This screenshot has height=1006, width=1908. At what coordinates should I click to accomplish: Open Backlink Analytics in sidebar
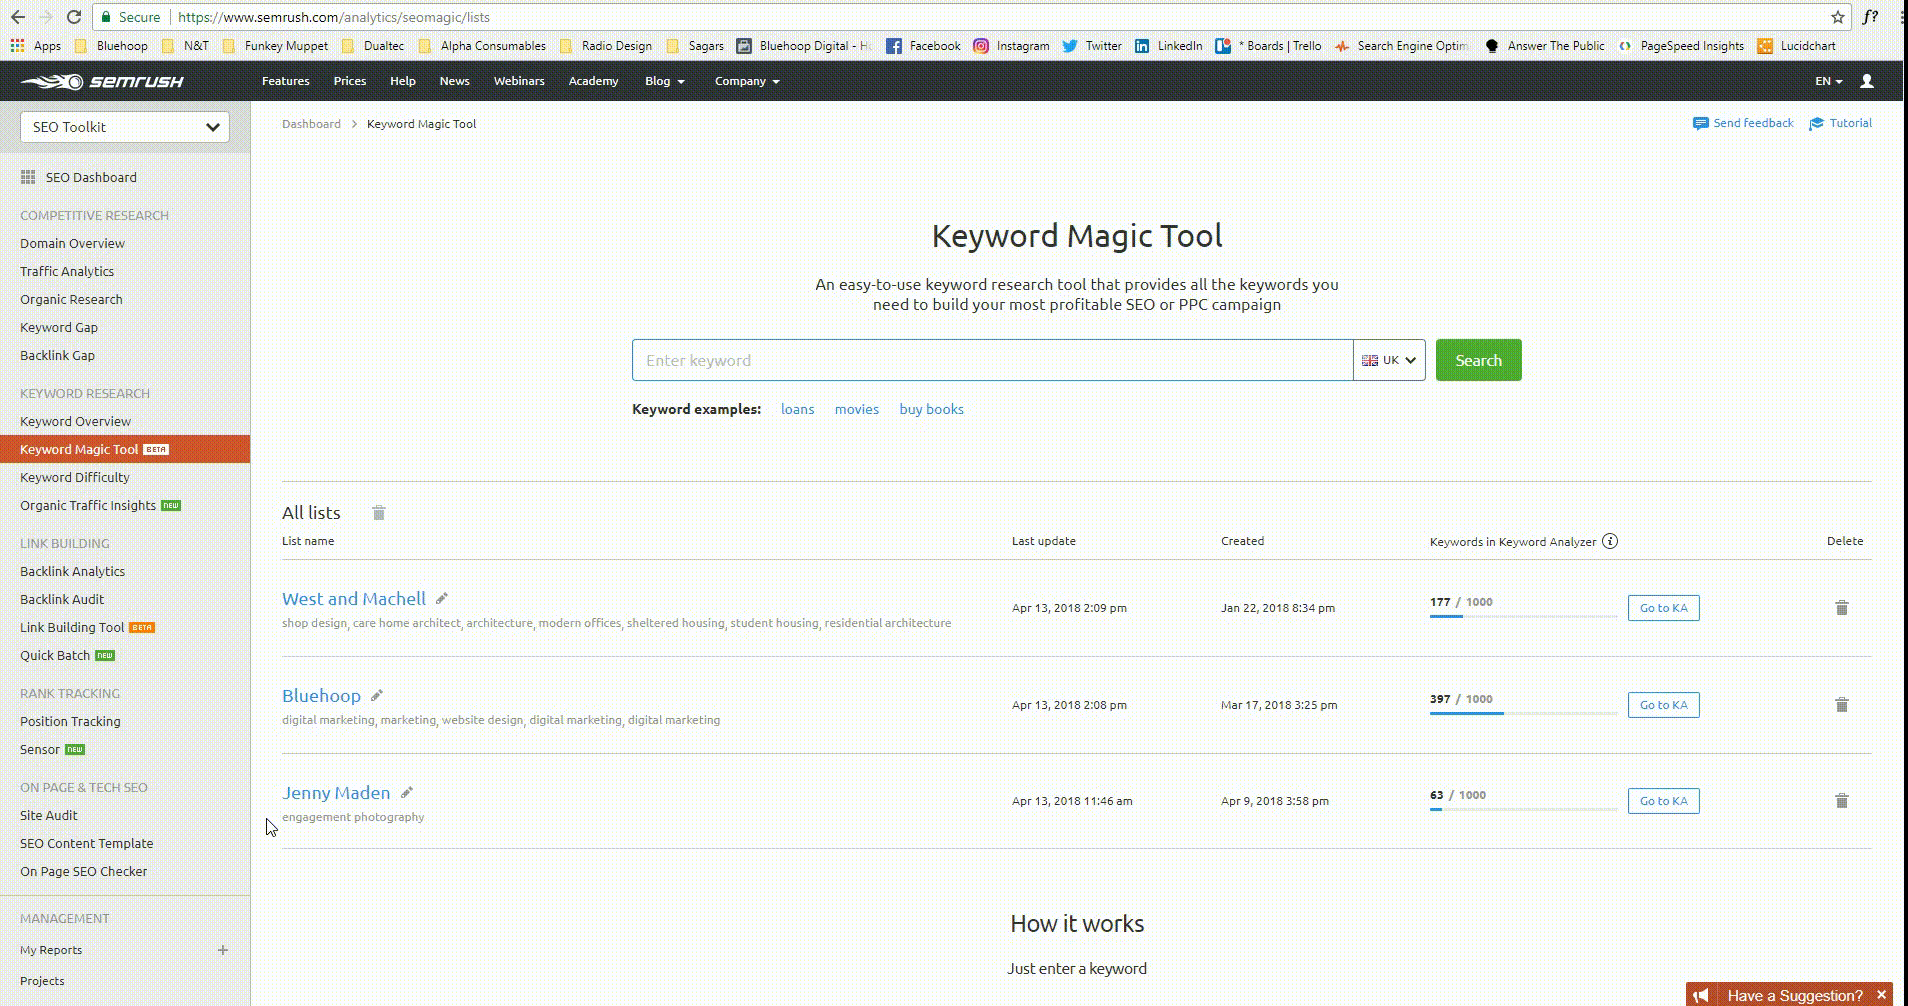pos(72,571)
